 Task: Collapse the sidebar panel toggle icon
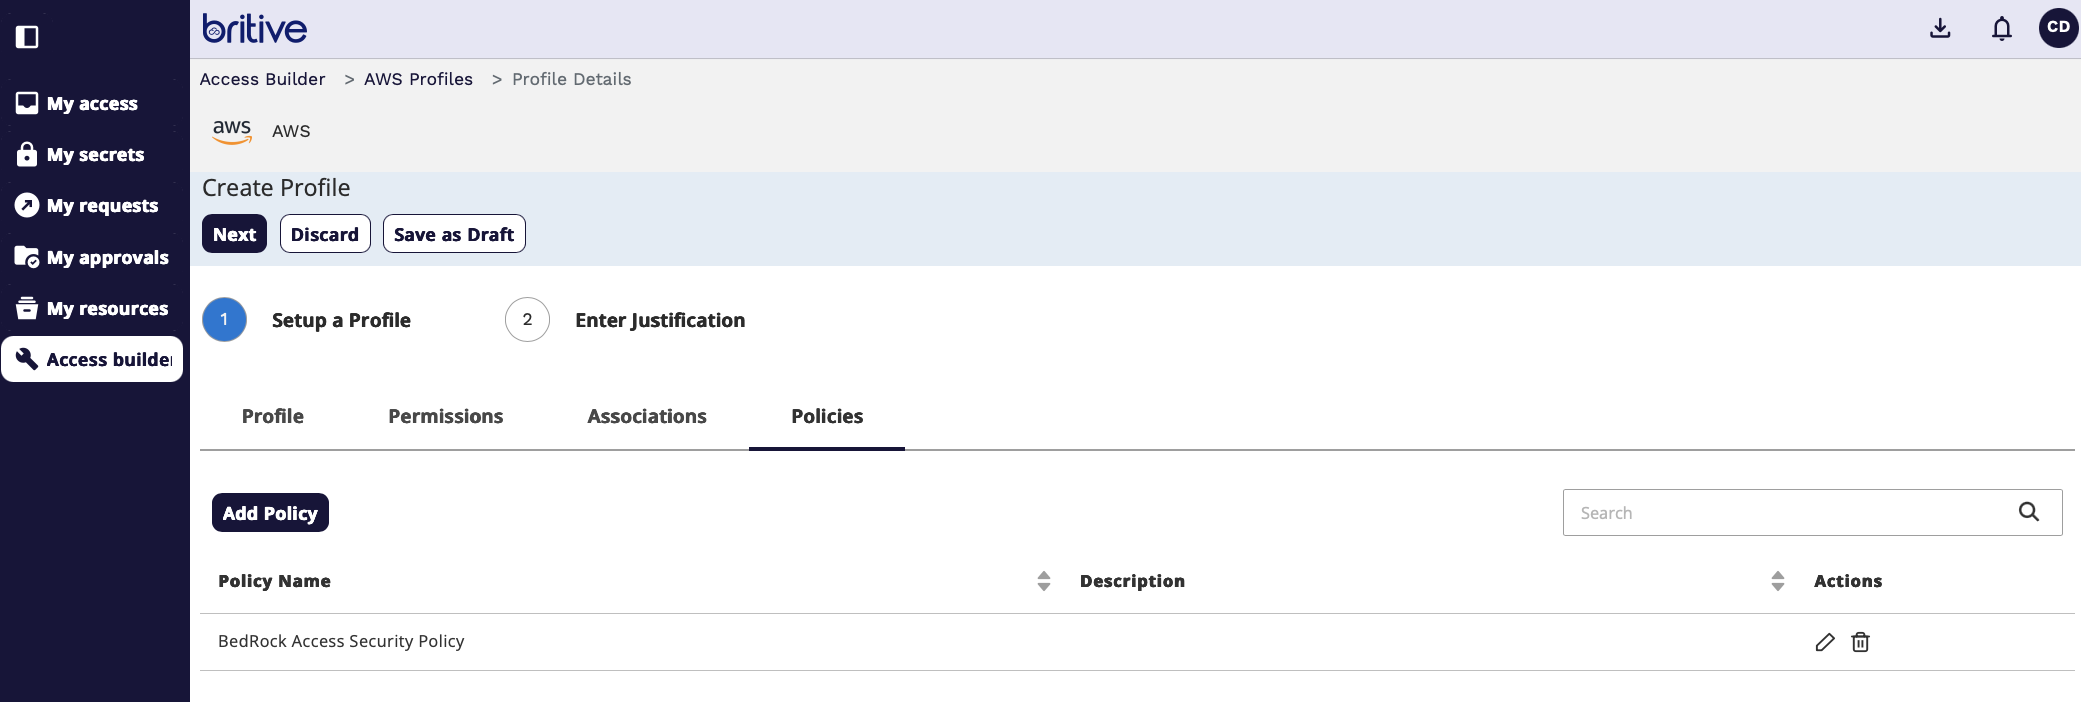(x=27, y=37)
